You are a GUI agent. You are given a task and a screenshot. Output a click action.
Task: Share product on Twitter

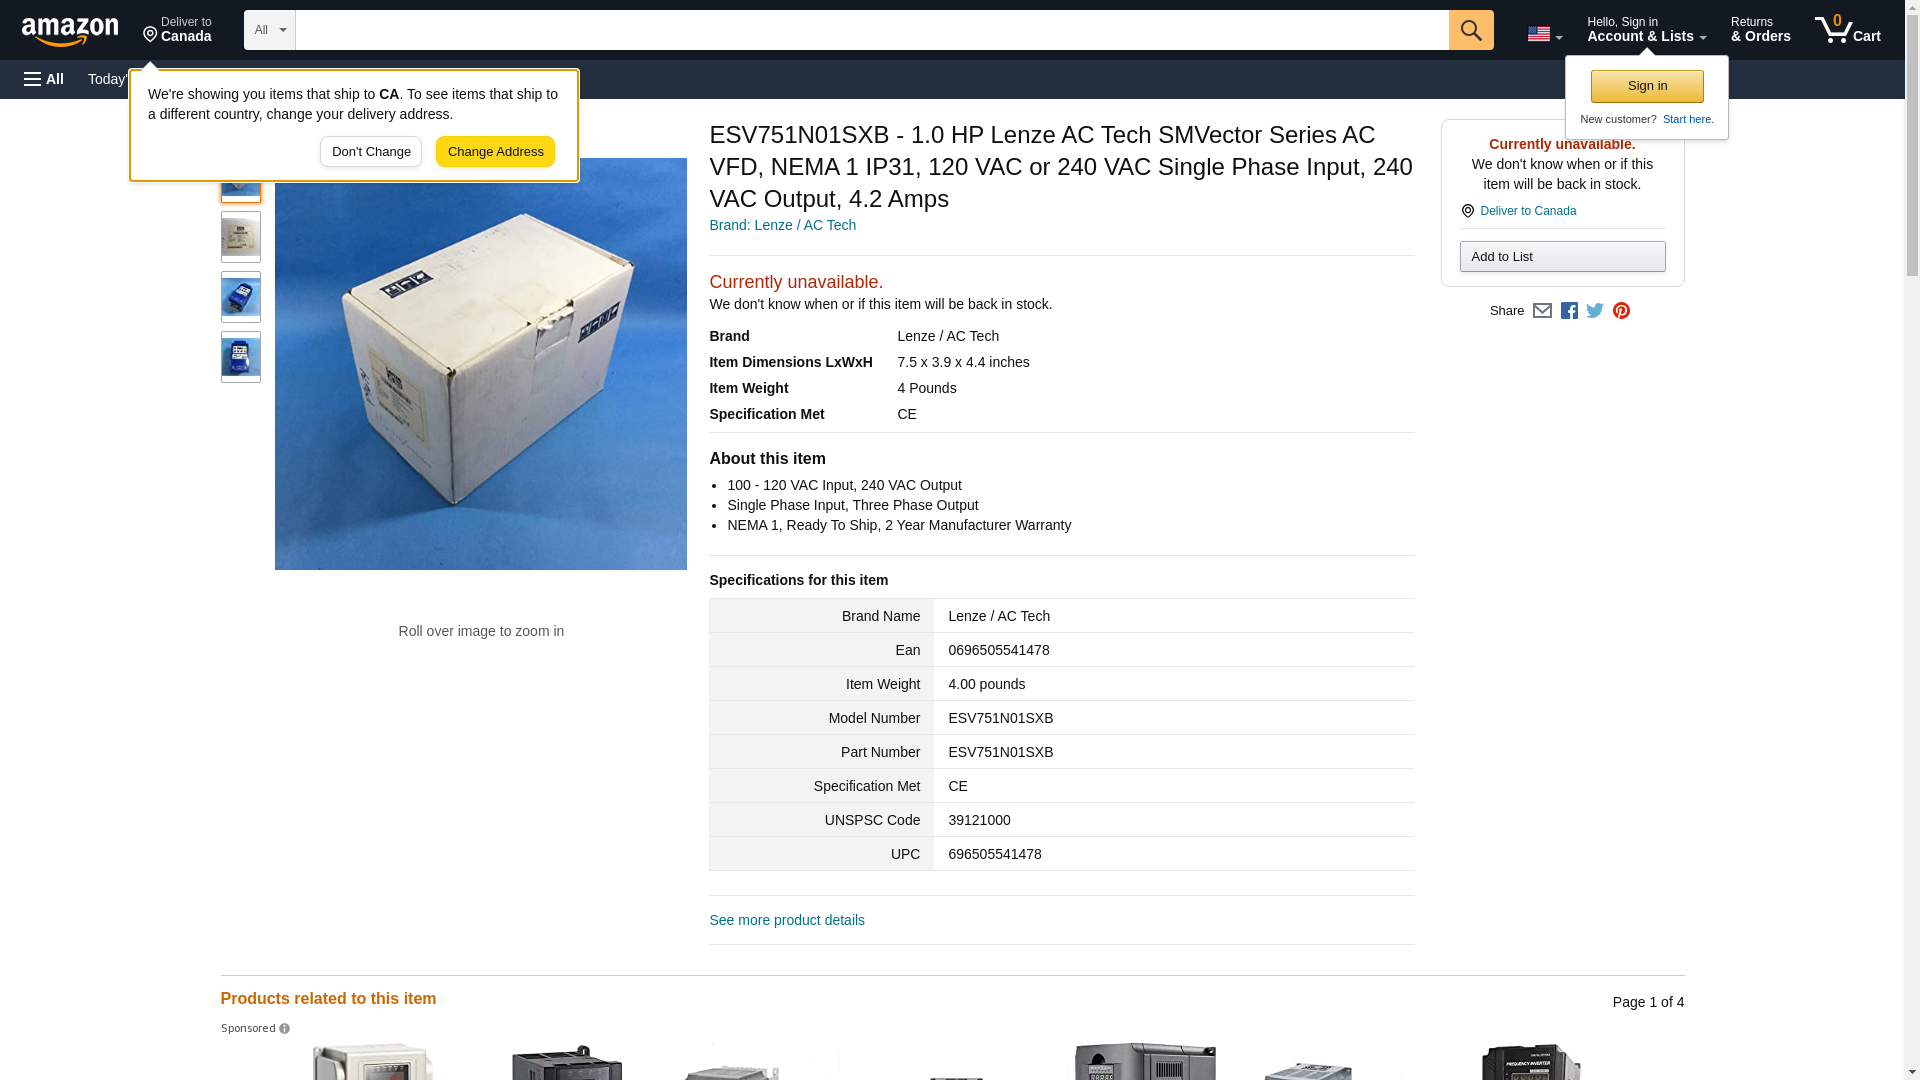1595,311
